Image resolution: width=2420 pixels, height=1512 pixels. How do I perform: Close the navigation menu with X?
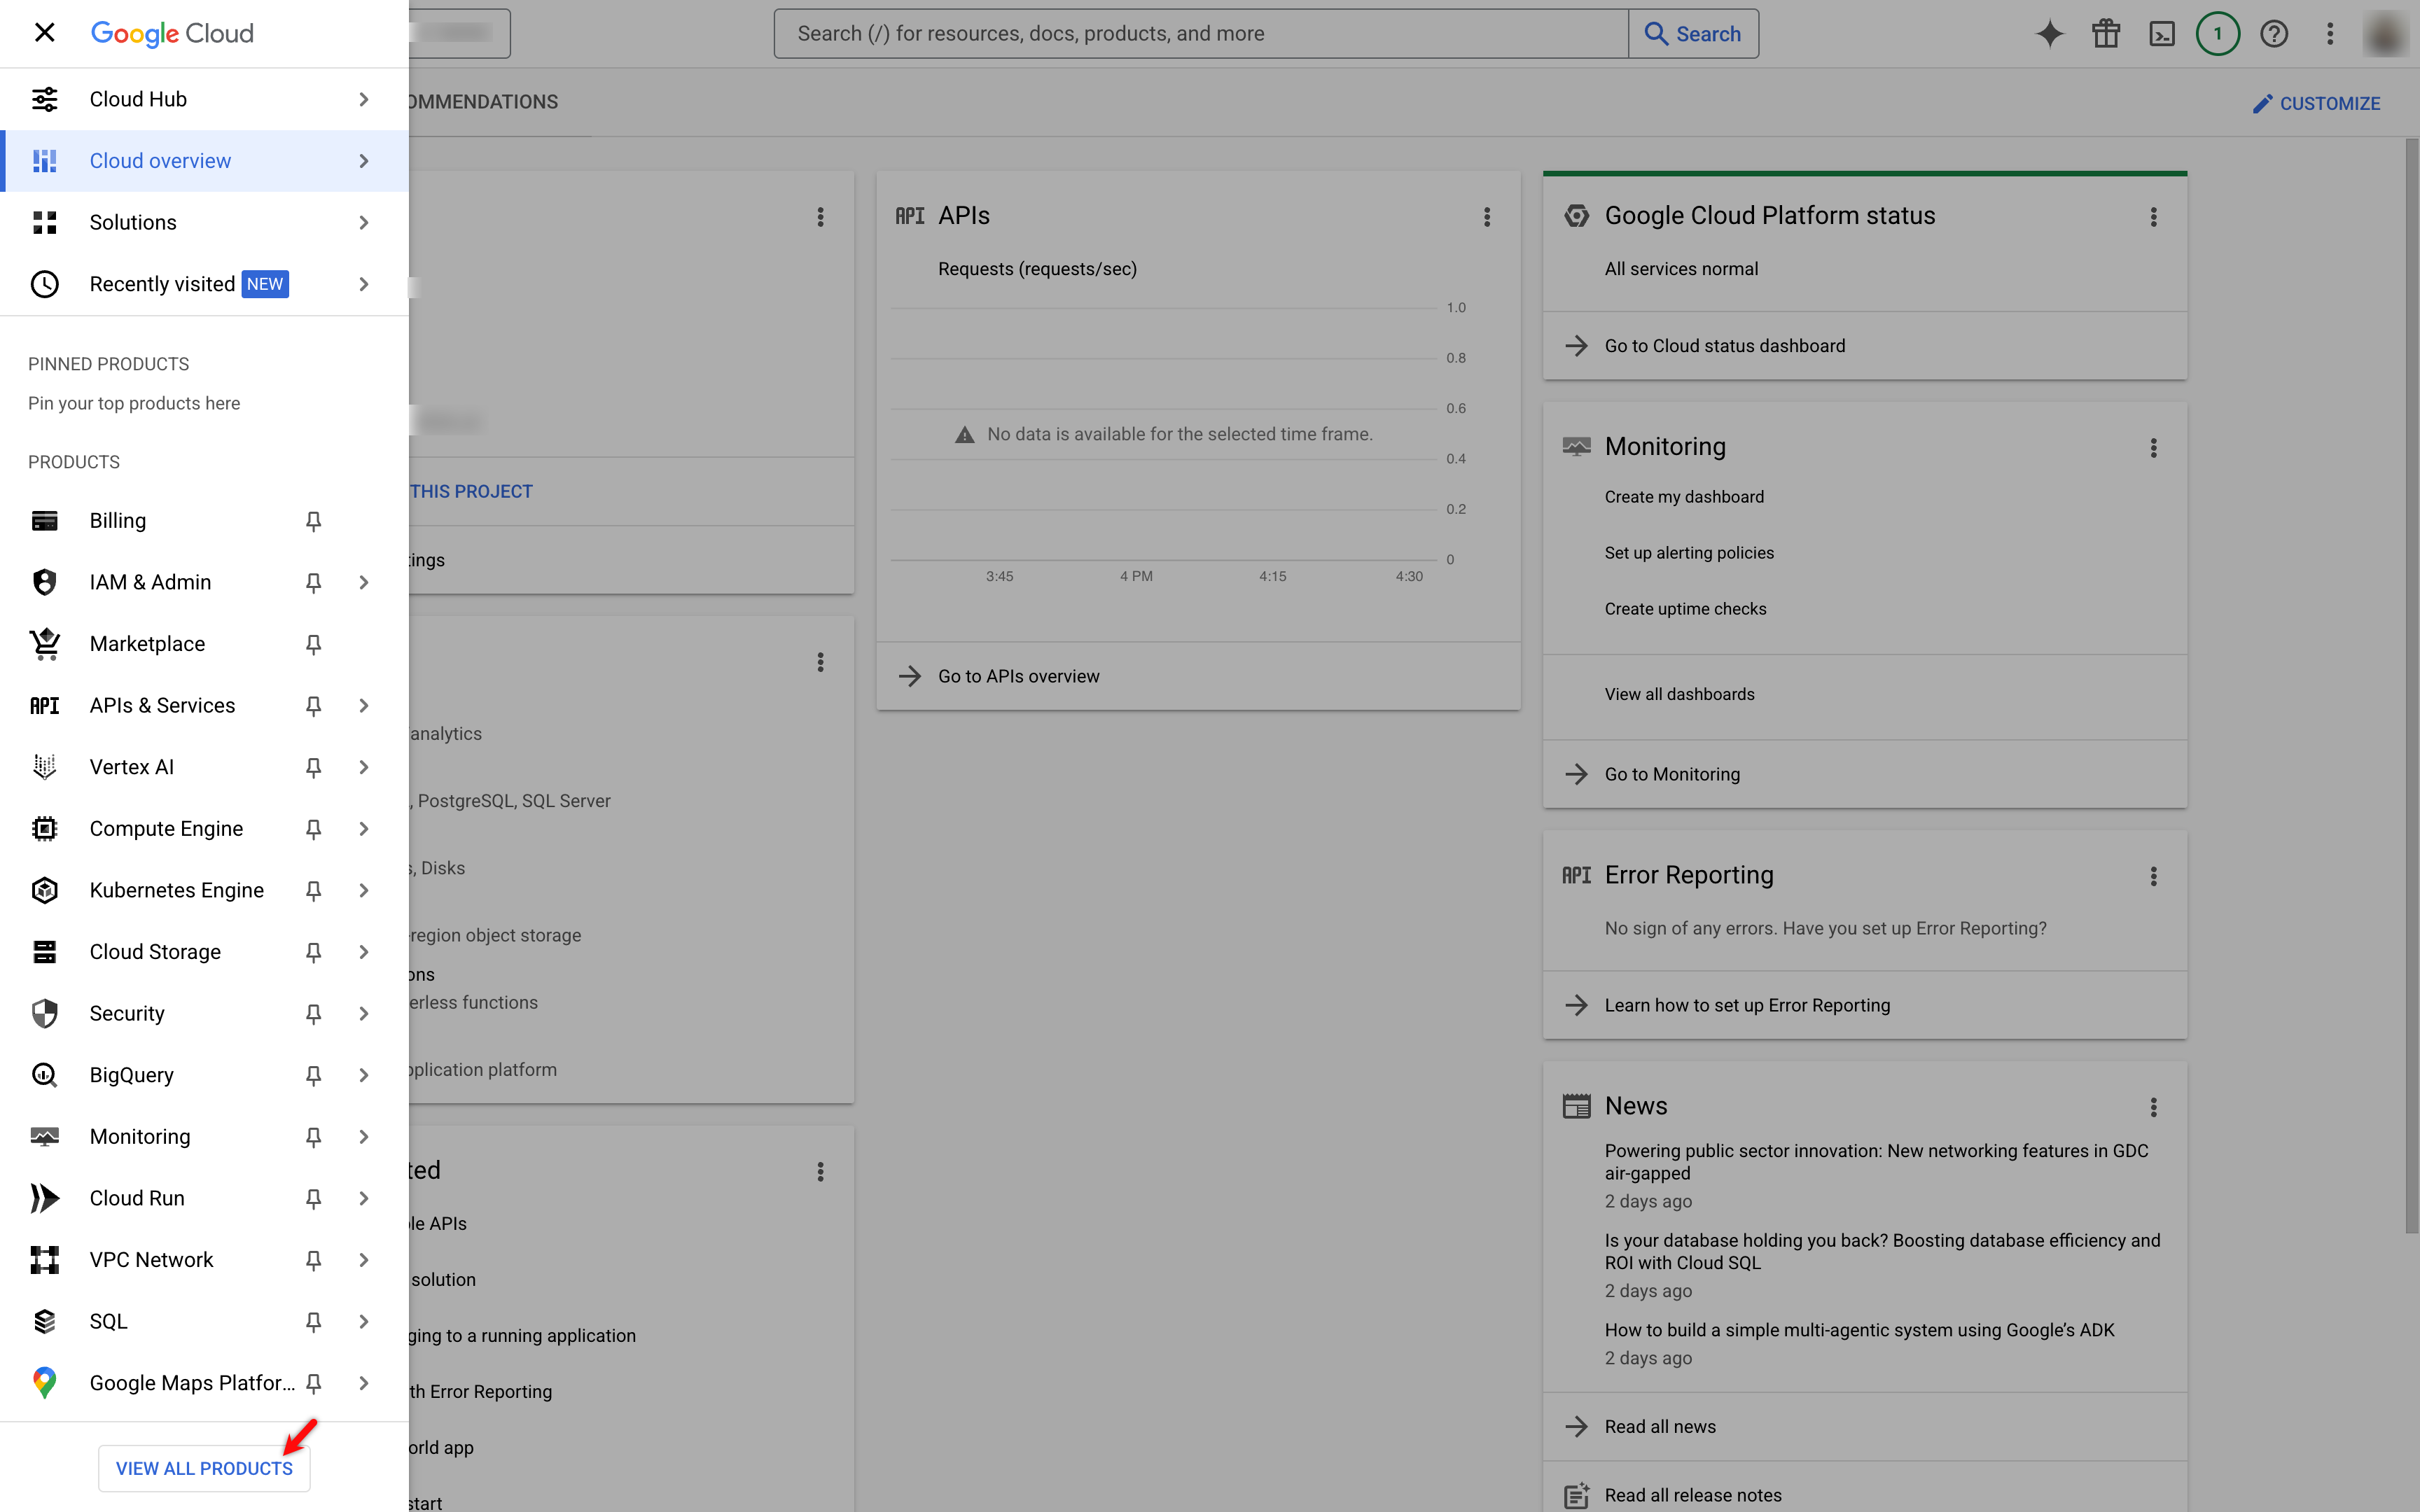(x=44, y=33)
